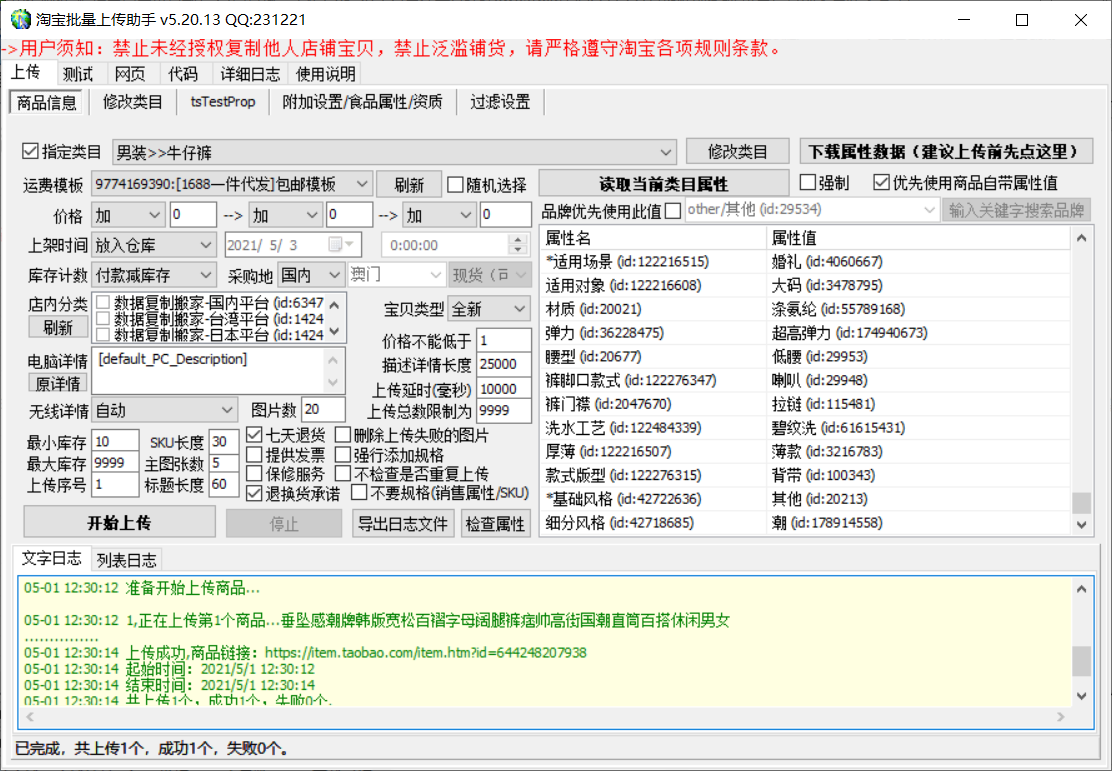Screen dimensions: 1112x771
Task: Open the 无线详情 自动 dropdown
Action: 164,410
